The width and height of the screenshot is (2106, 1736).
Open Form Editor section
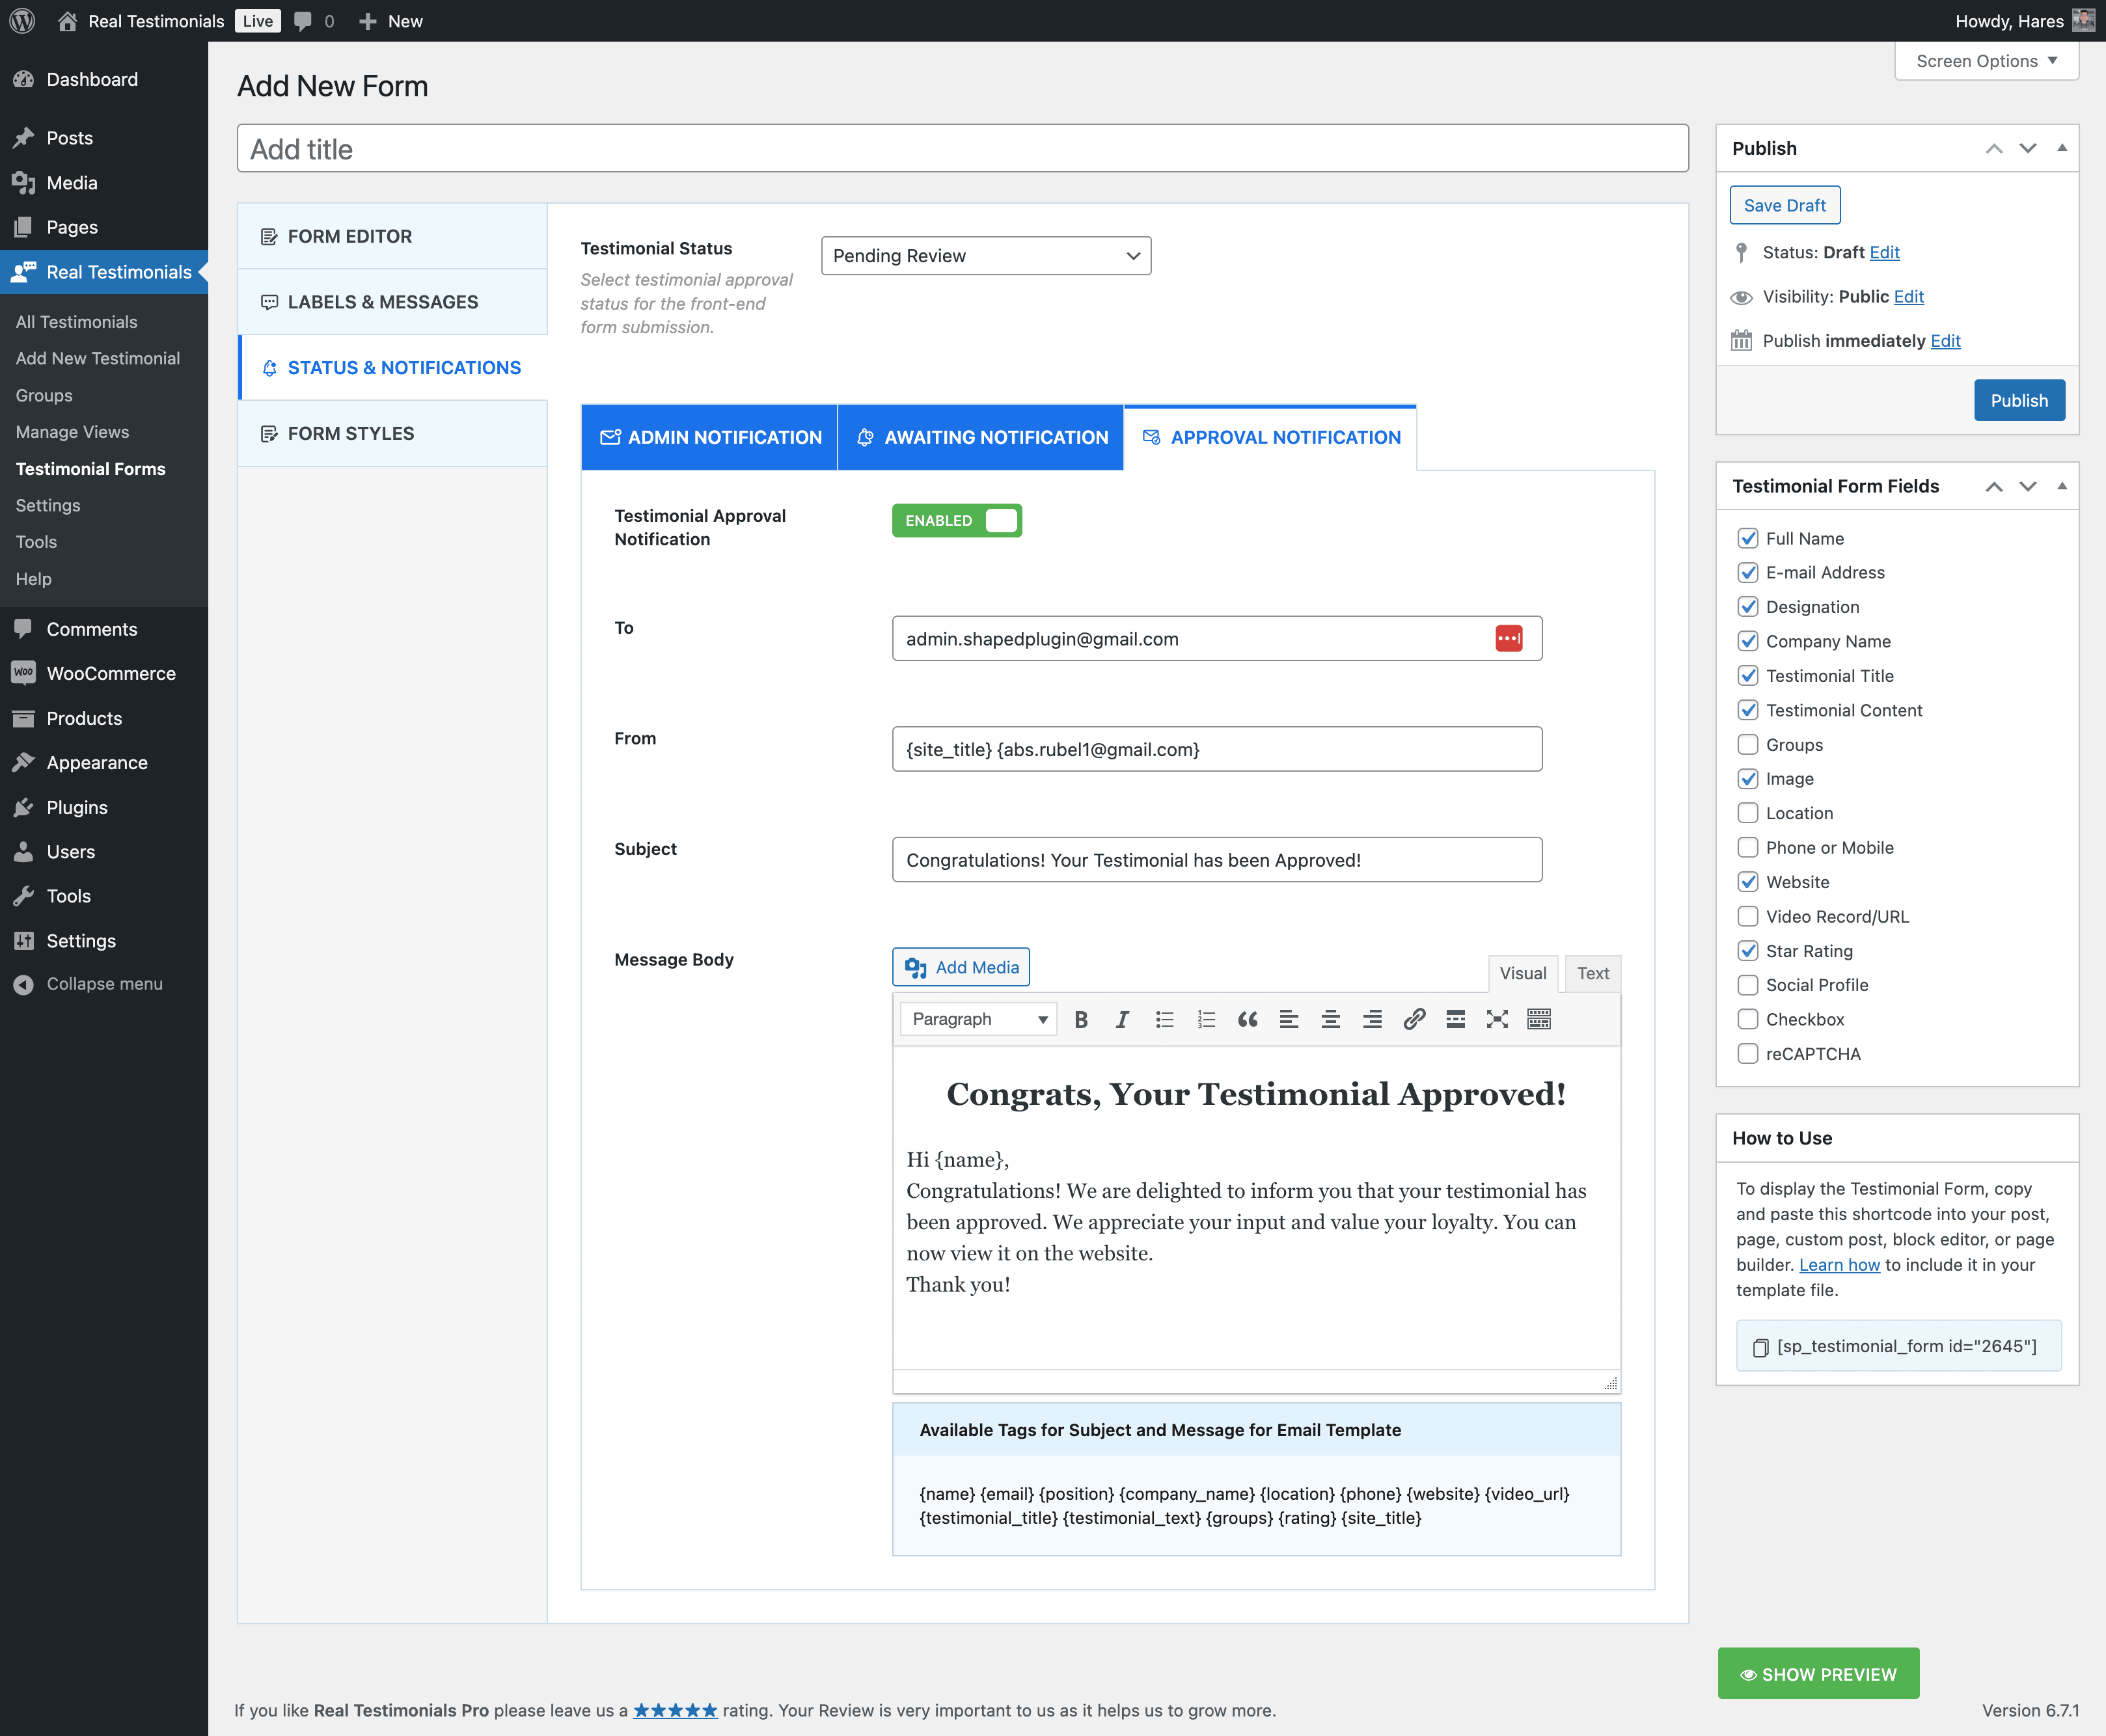tap(392, 236)
